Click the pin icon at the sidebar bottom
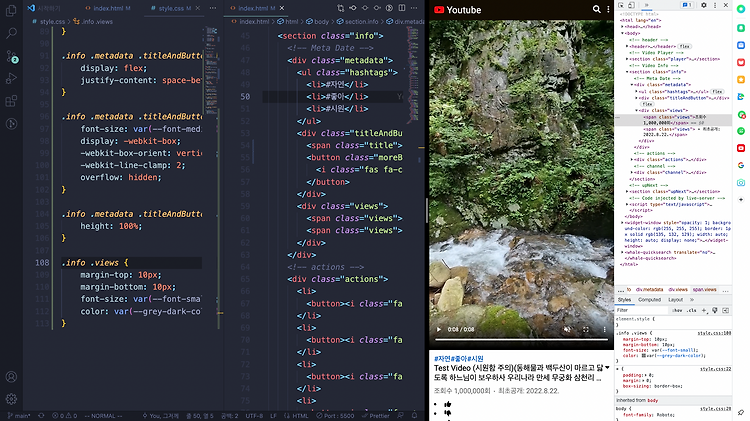 [741, 412]
